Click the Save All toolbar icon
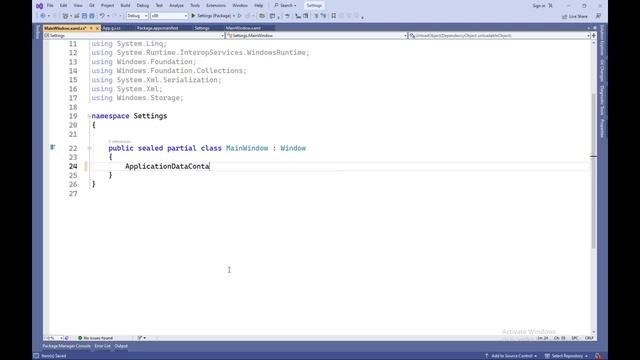 tap(92, 16)
